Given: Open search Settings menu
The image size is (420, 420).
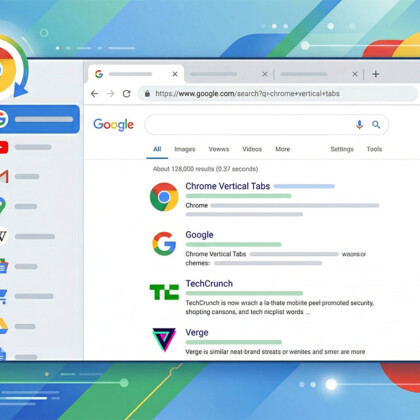Looking at the screenshot, I should 342,149.
